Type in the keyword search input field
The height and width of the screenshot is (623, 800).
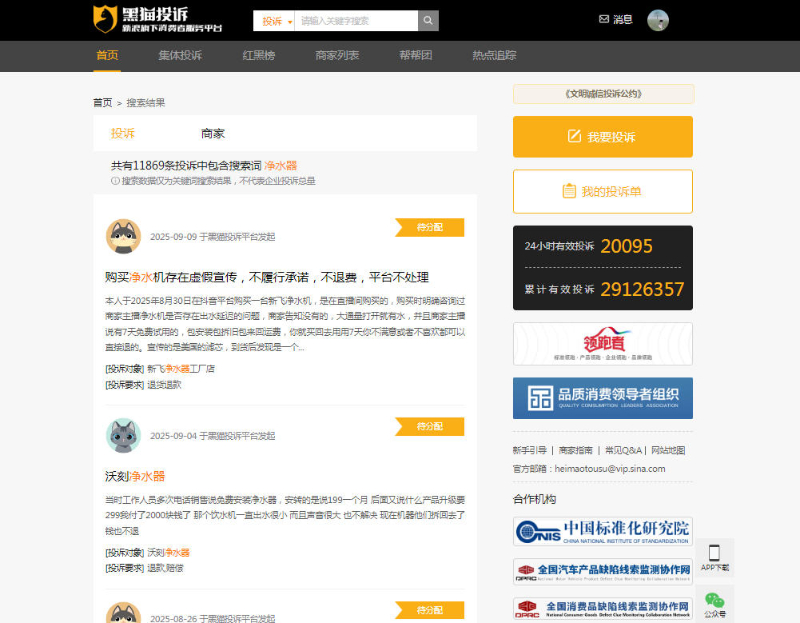[355, 20]
